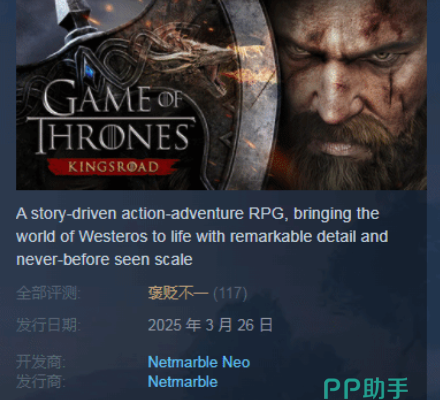440x400 pixels.
Task: Click the GAME OF THRONES title logo
Action: [112, 120]
